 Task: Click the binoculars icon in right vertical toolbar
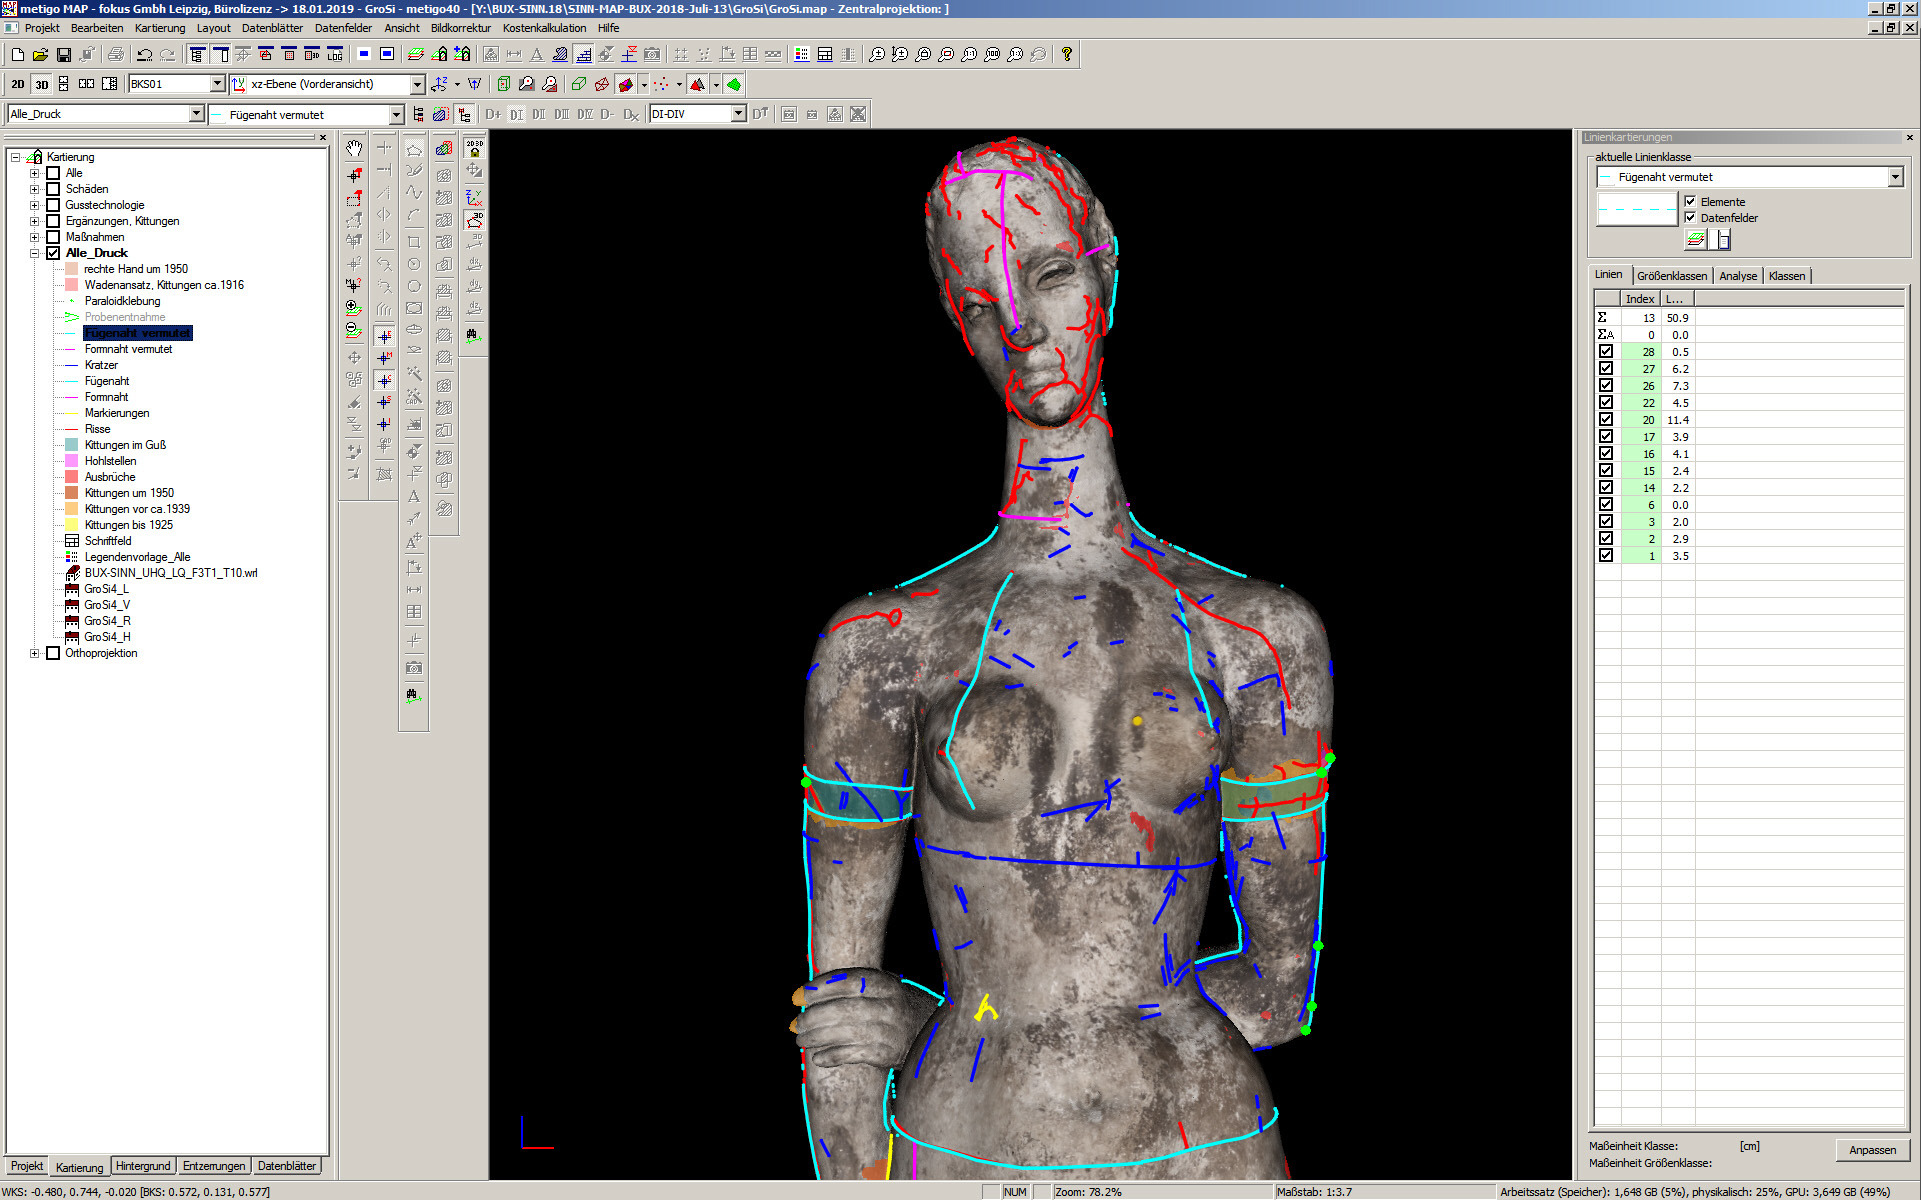click(x=472, y=335)
